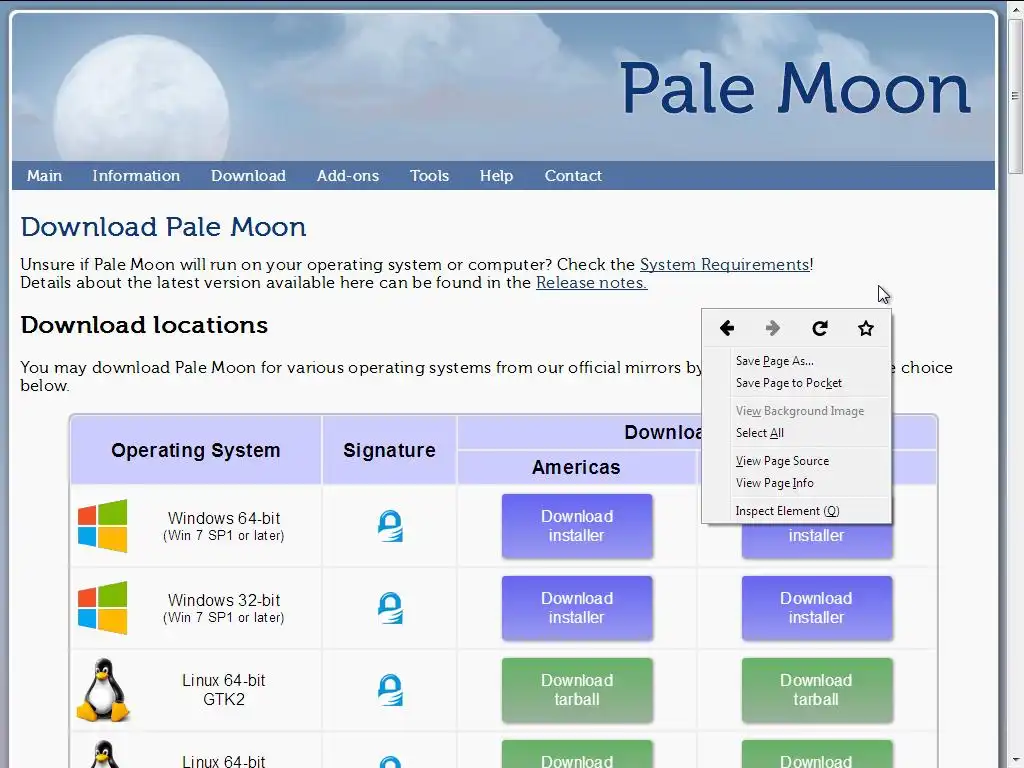Viewport: 1024px width, 768px height.
Task: Choose Inspect Element (Q)
Action: pyautogui.click(x=787, y=511)
